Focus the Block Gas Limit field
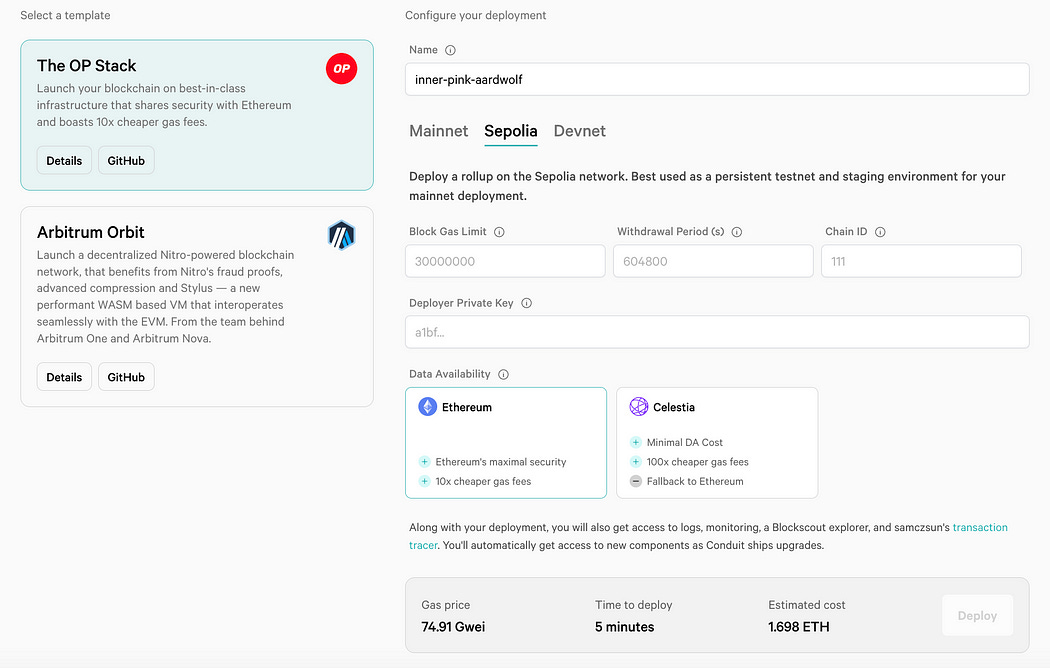The height and width of the screenshot is (668, 1050). click(x=505, y=261)
